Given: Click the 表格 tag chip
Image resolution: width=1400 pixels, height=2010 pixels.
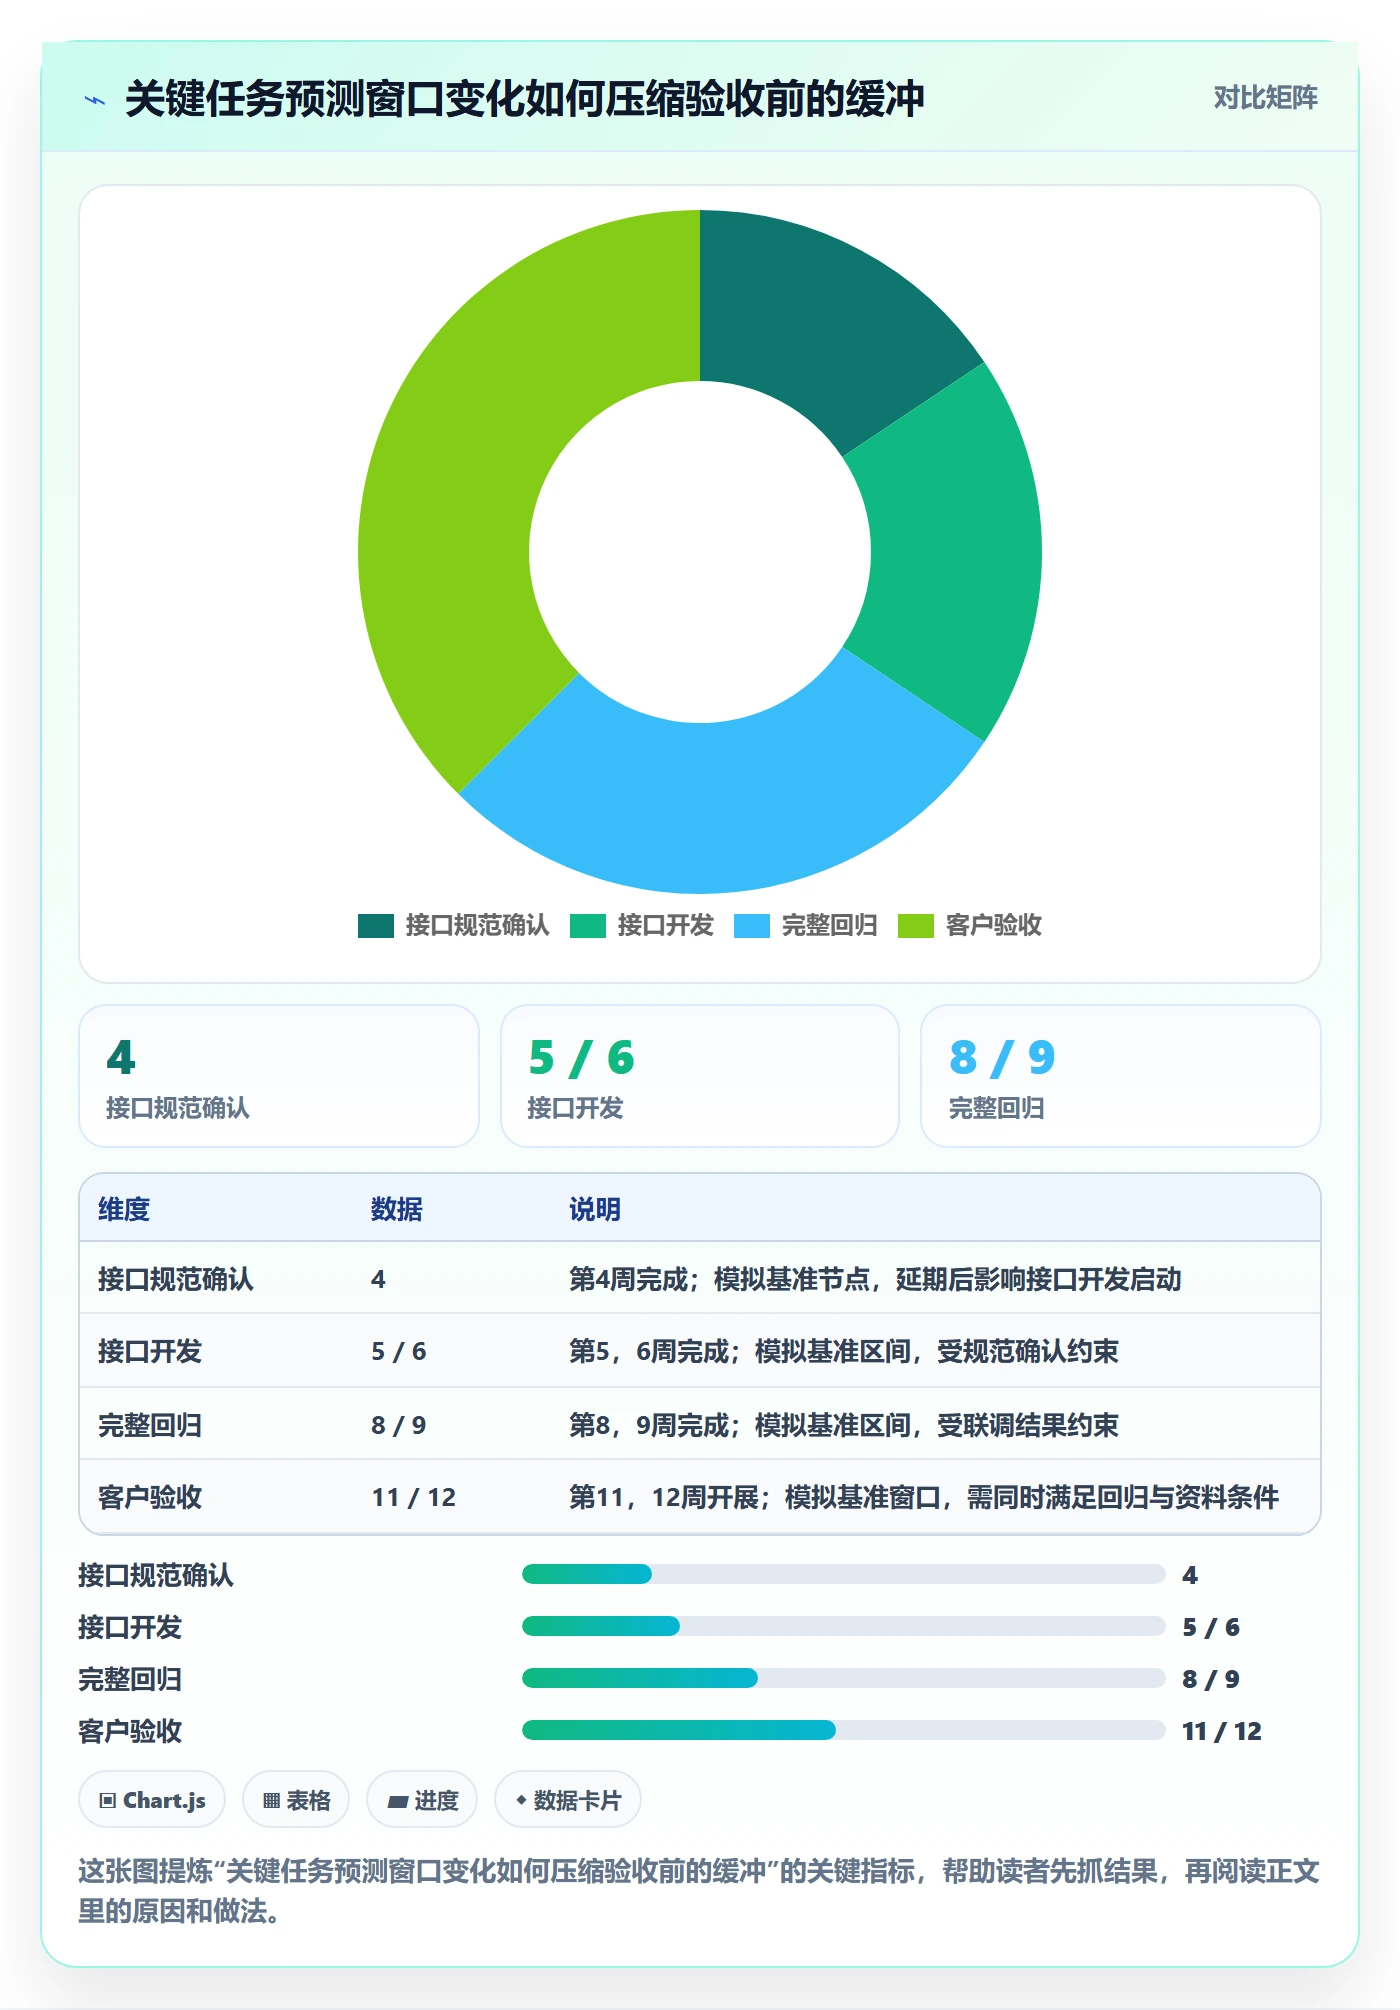Looking at the screenshot, I should pyautogui.click(x=296, y=1800).
